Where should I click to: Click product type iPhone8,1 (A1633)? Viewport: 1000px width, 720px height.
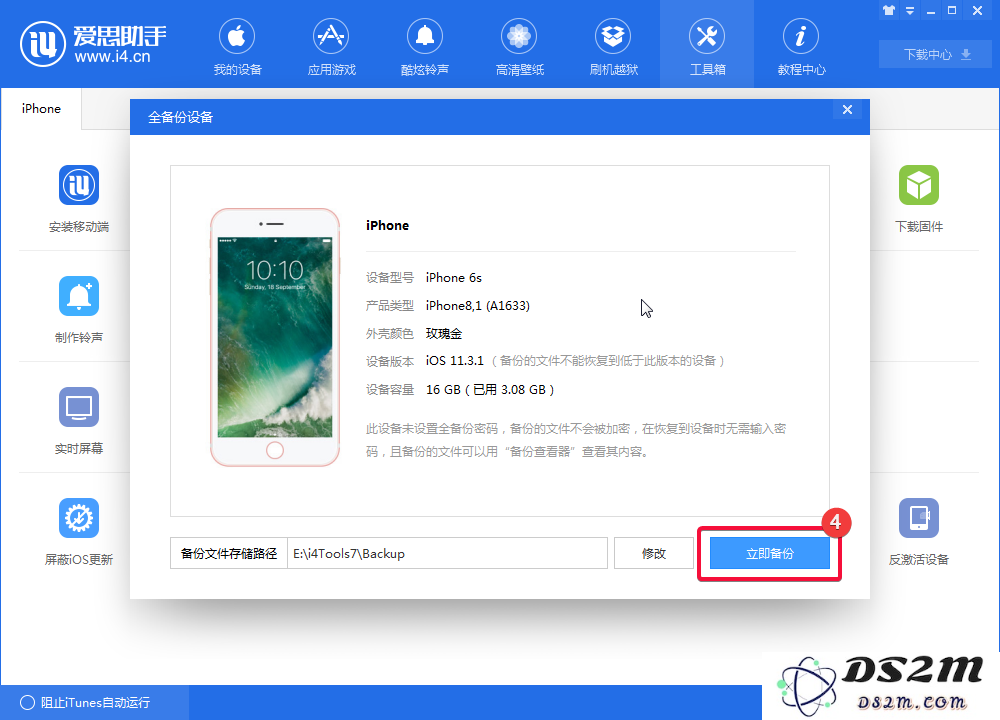tap(478, 305)
